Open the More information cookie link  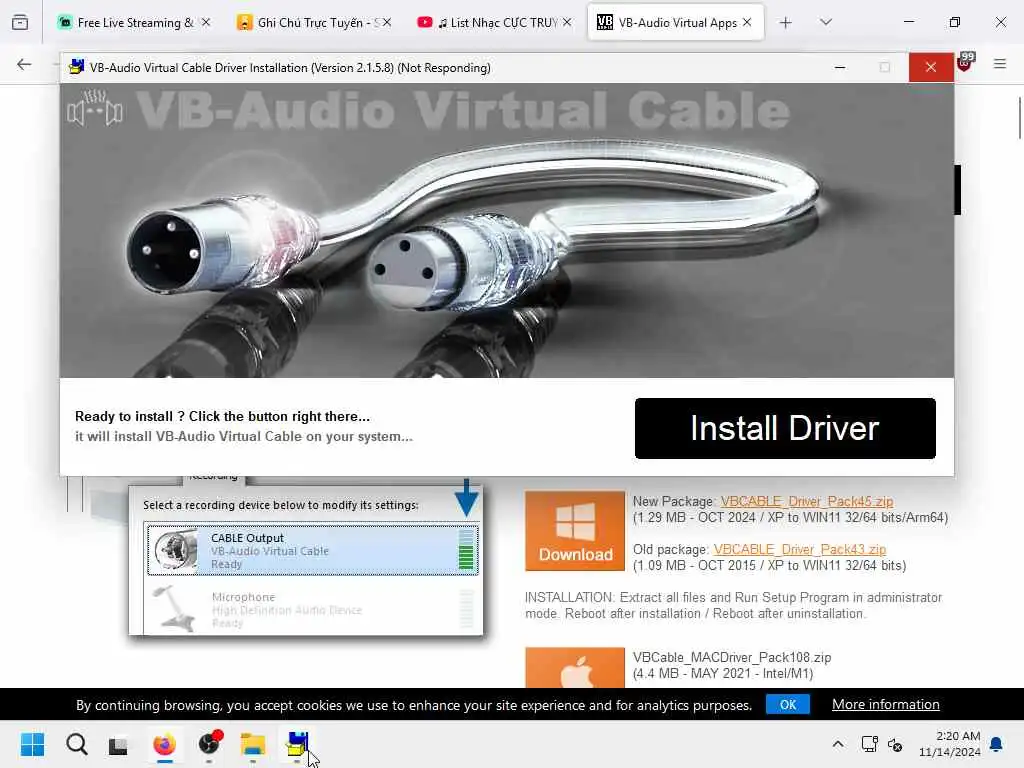tap(886, 705)
